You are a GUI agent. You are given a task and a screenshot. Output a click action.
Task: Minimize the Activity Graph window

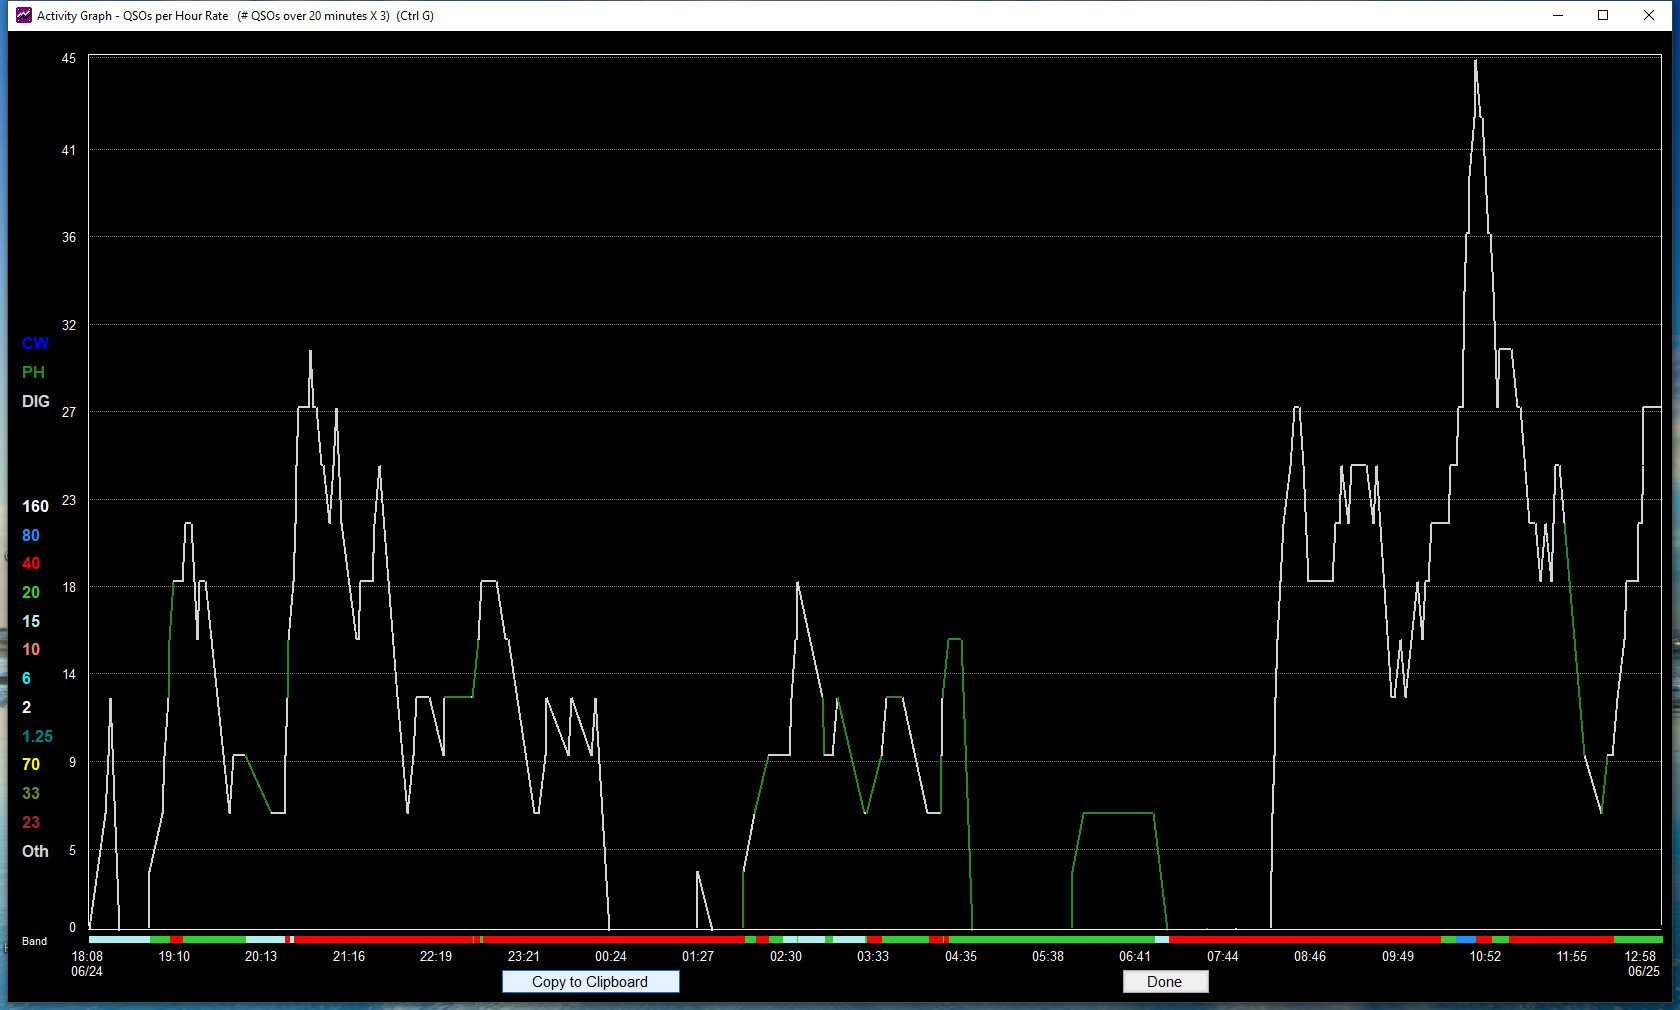pyautogui.click(x=1558, y=15)
